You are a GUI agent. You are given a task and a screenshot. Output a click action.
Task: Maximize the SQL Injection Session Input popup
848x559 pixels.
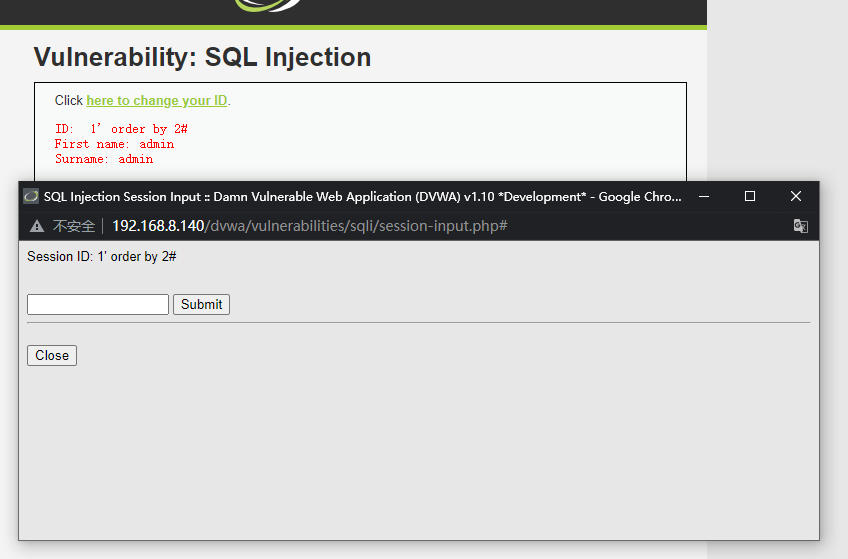coord(750,197)
